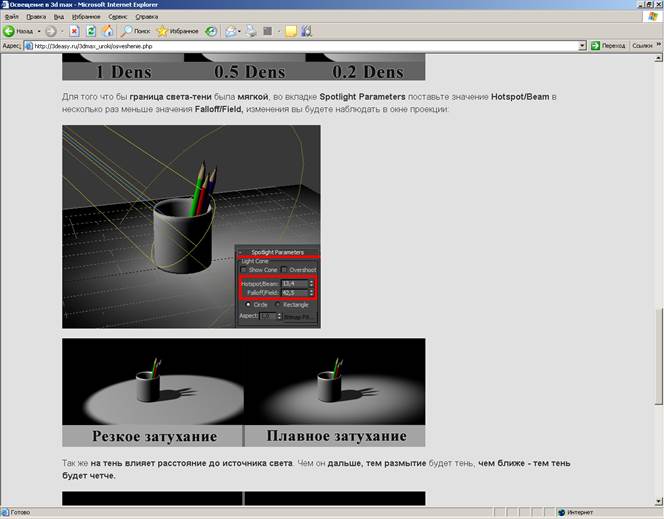Image resolution: width=664 pixels, height=519 pixels.
Task: Click the Резкое затухание render image
Action: tap(153, 392)
